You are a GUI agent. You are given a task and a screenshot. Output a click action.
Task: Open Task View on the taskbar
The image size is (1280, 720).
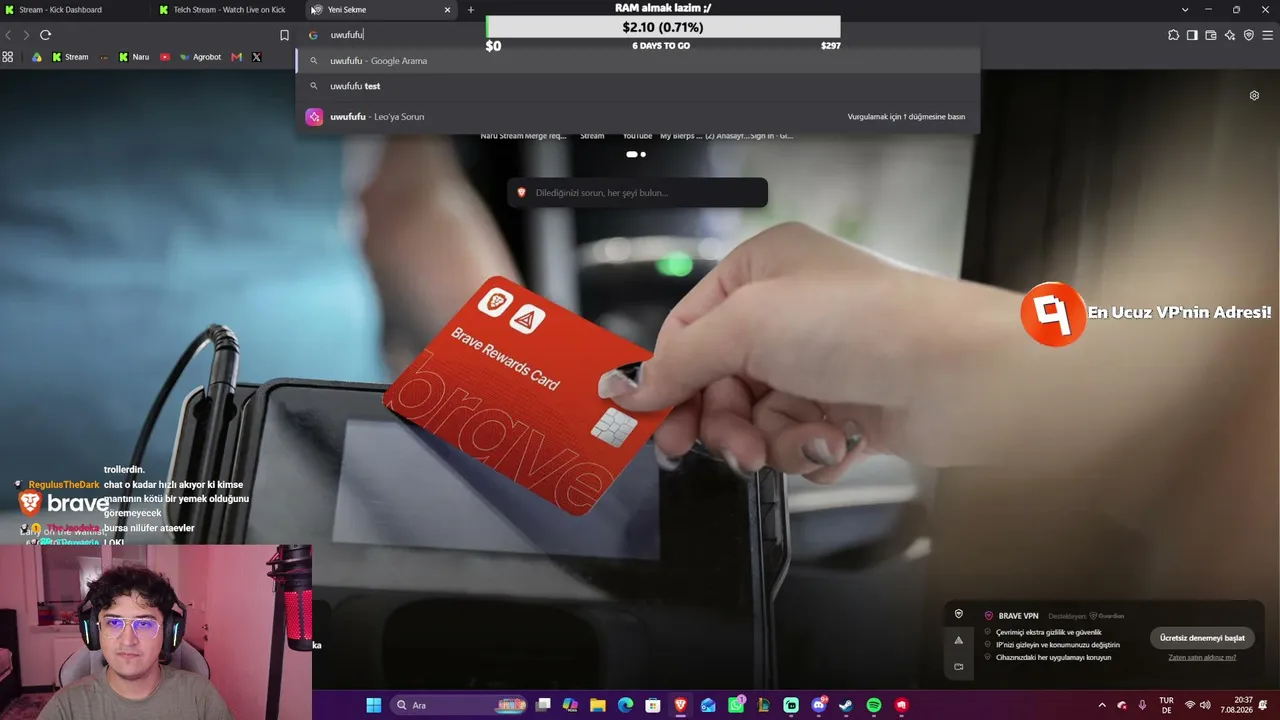point(543,705)
